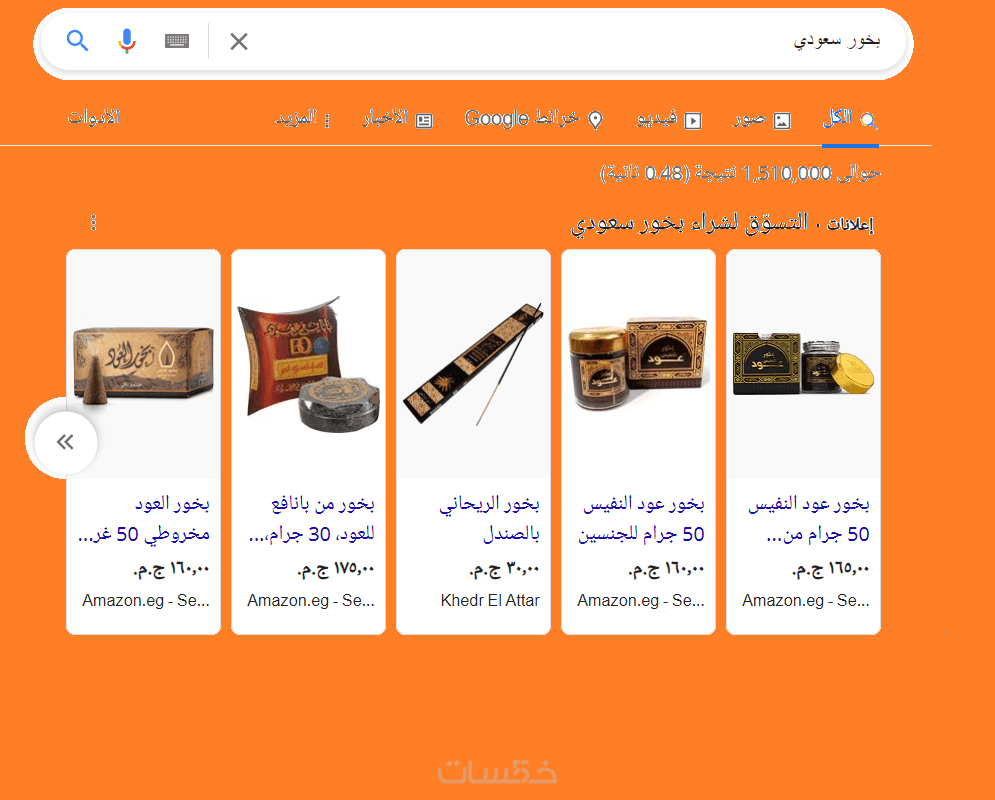Click title بخور الريحاني بالصندل
Image resolution: width=995 pixels, height=800 pixels.
coord(489,519)
